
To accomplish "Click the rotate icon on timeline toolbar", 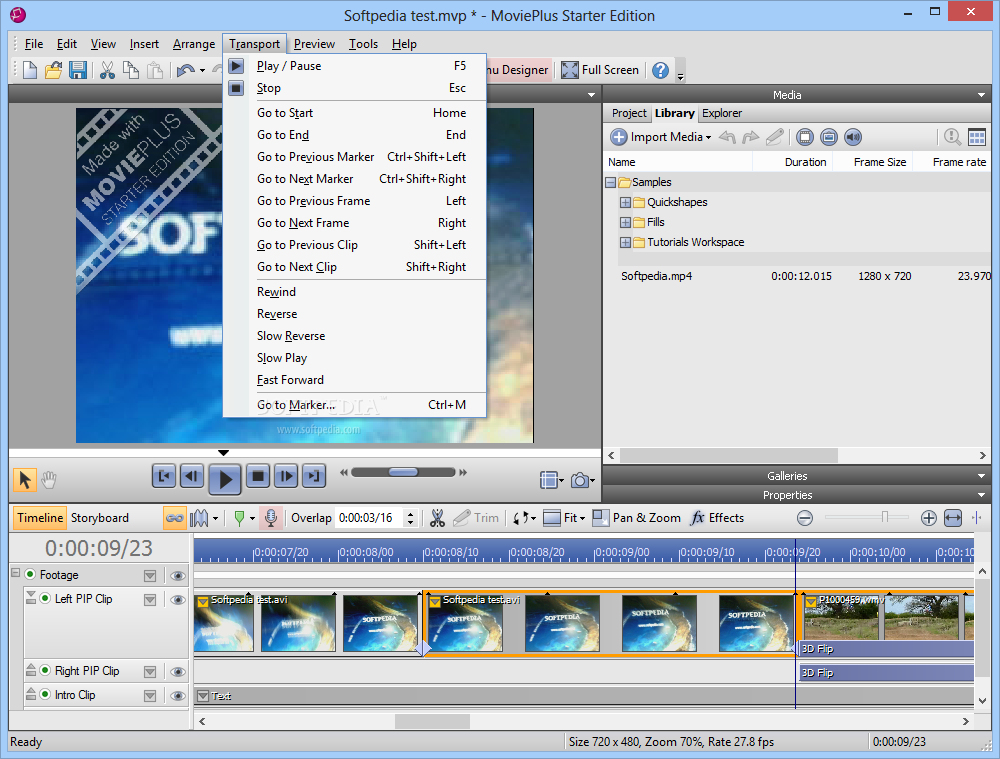I will click(x=520, y=518).
